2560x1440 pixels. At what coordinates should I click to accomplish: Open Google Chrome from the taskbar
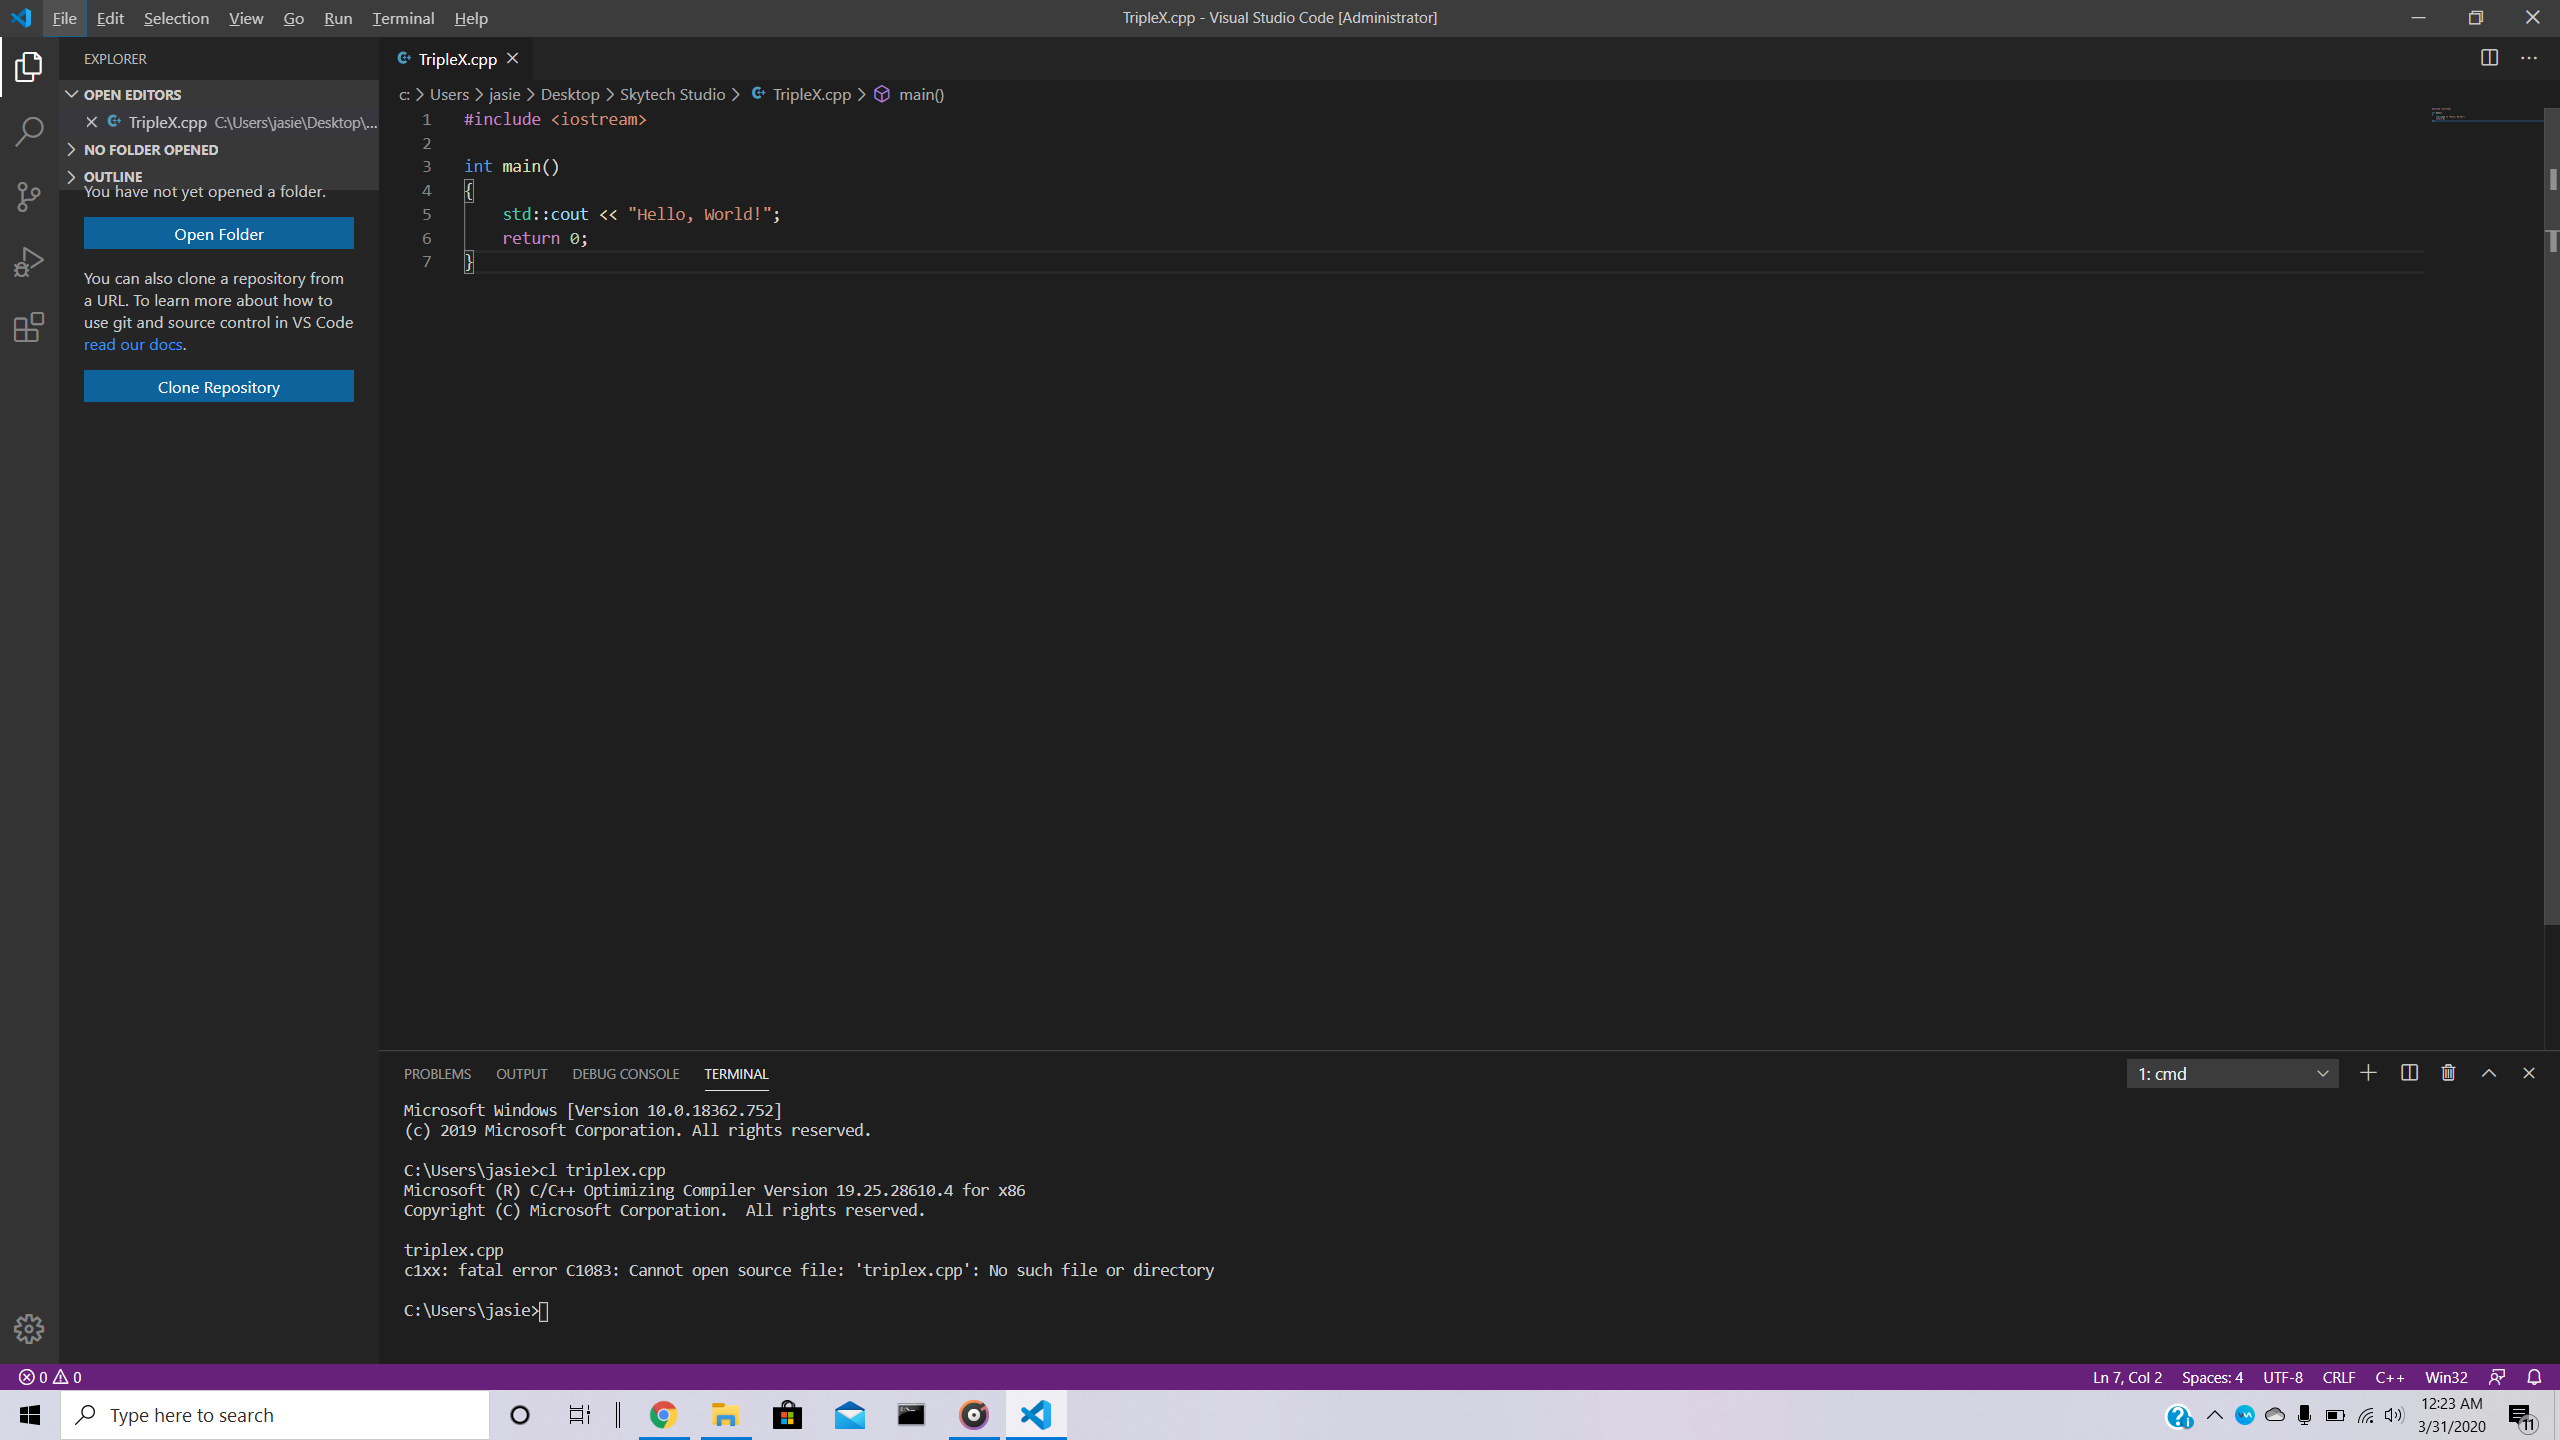[663, 1415]
